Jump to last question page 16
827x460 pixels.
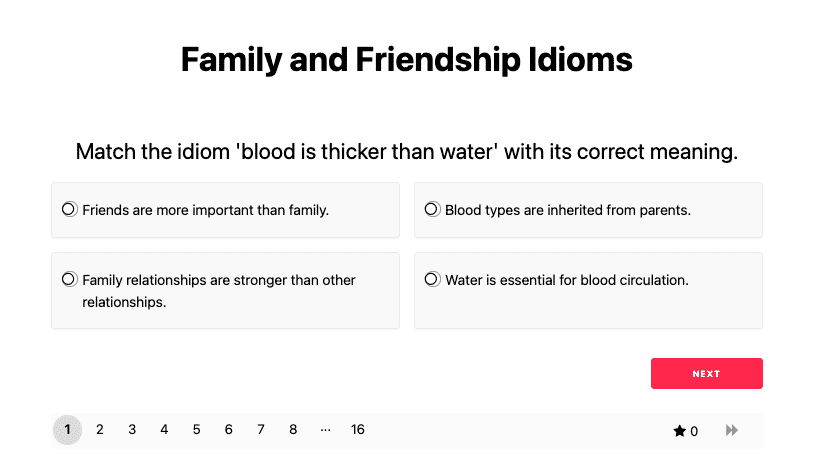tap(358, 430)
